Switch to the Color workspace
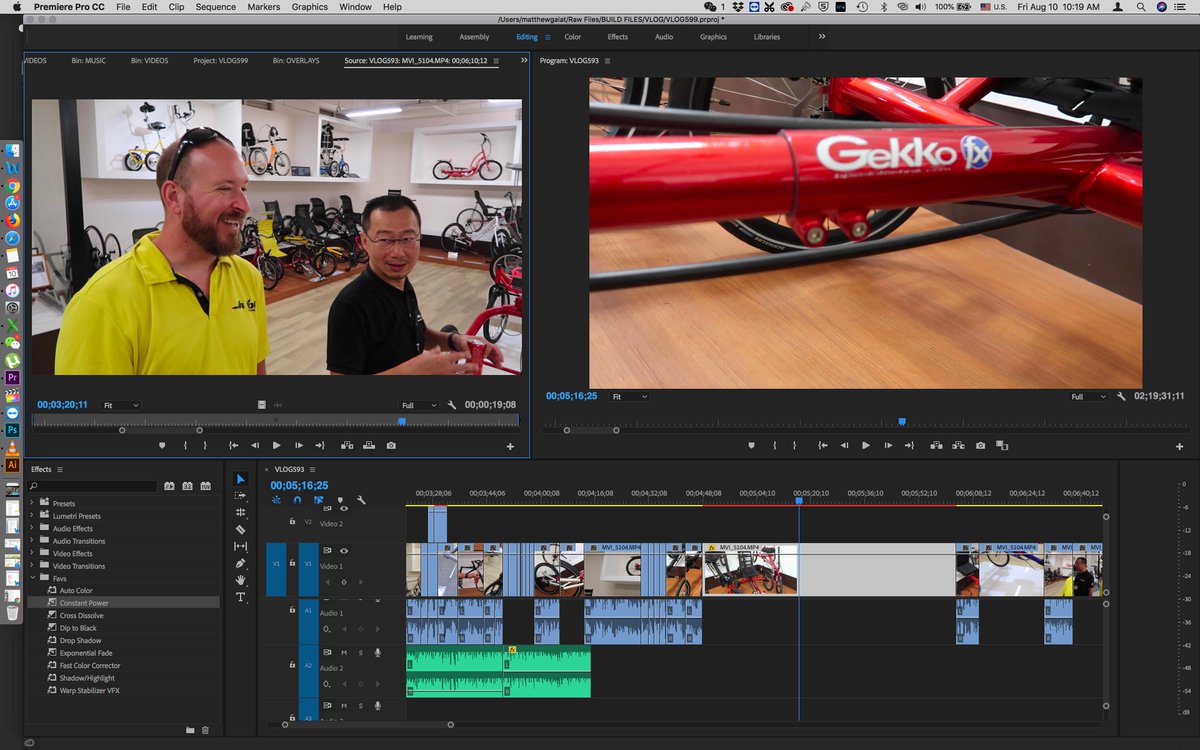 coord(572,37)
